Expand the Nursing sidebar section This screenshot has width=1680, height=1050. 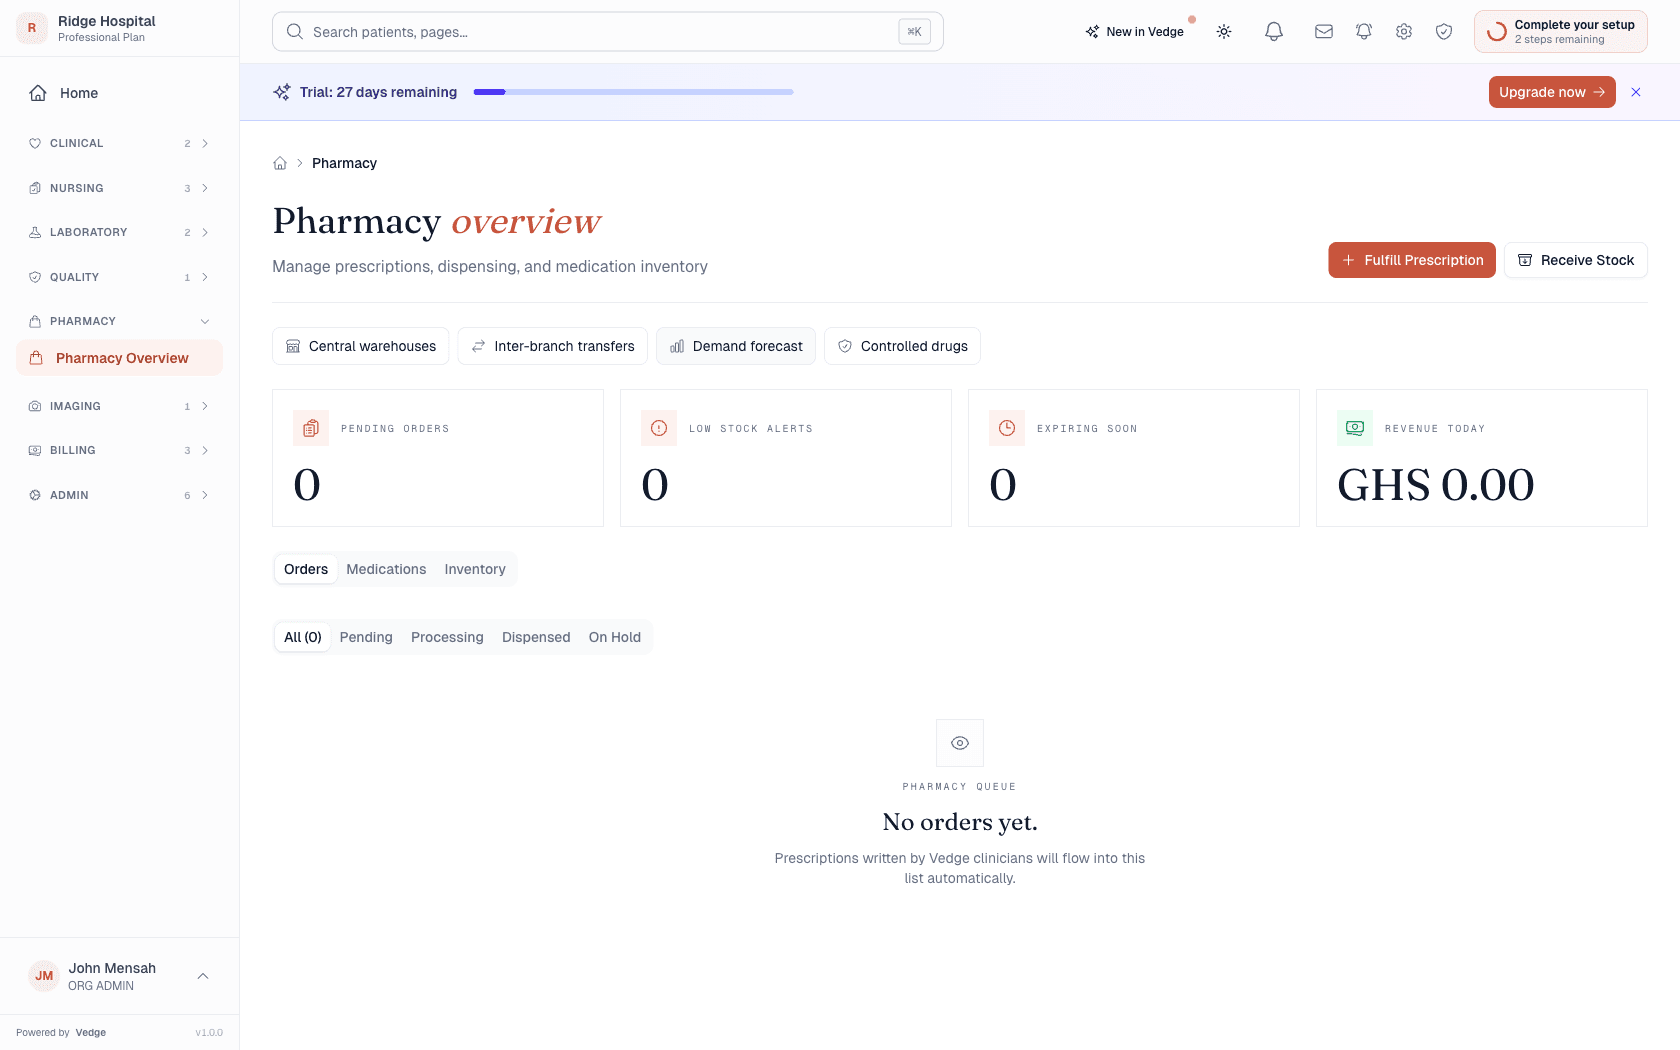tap(119, 188)
